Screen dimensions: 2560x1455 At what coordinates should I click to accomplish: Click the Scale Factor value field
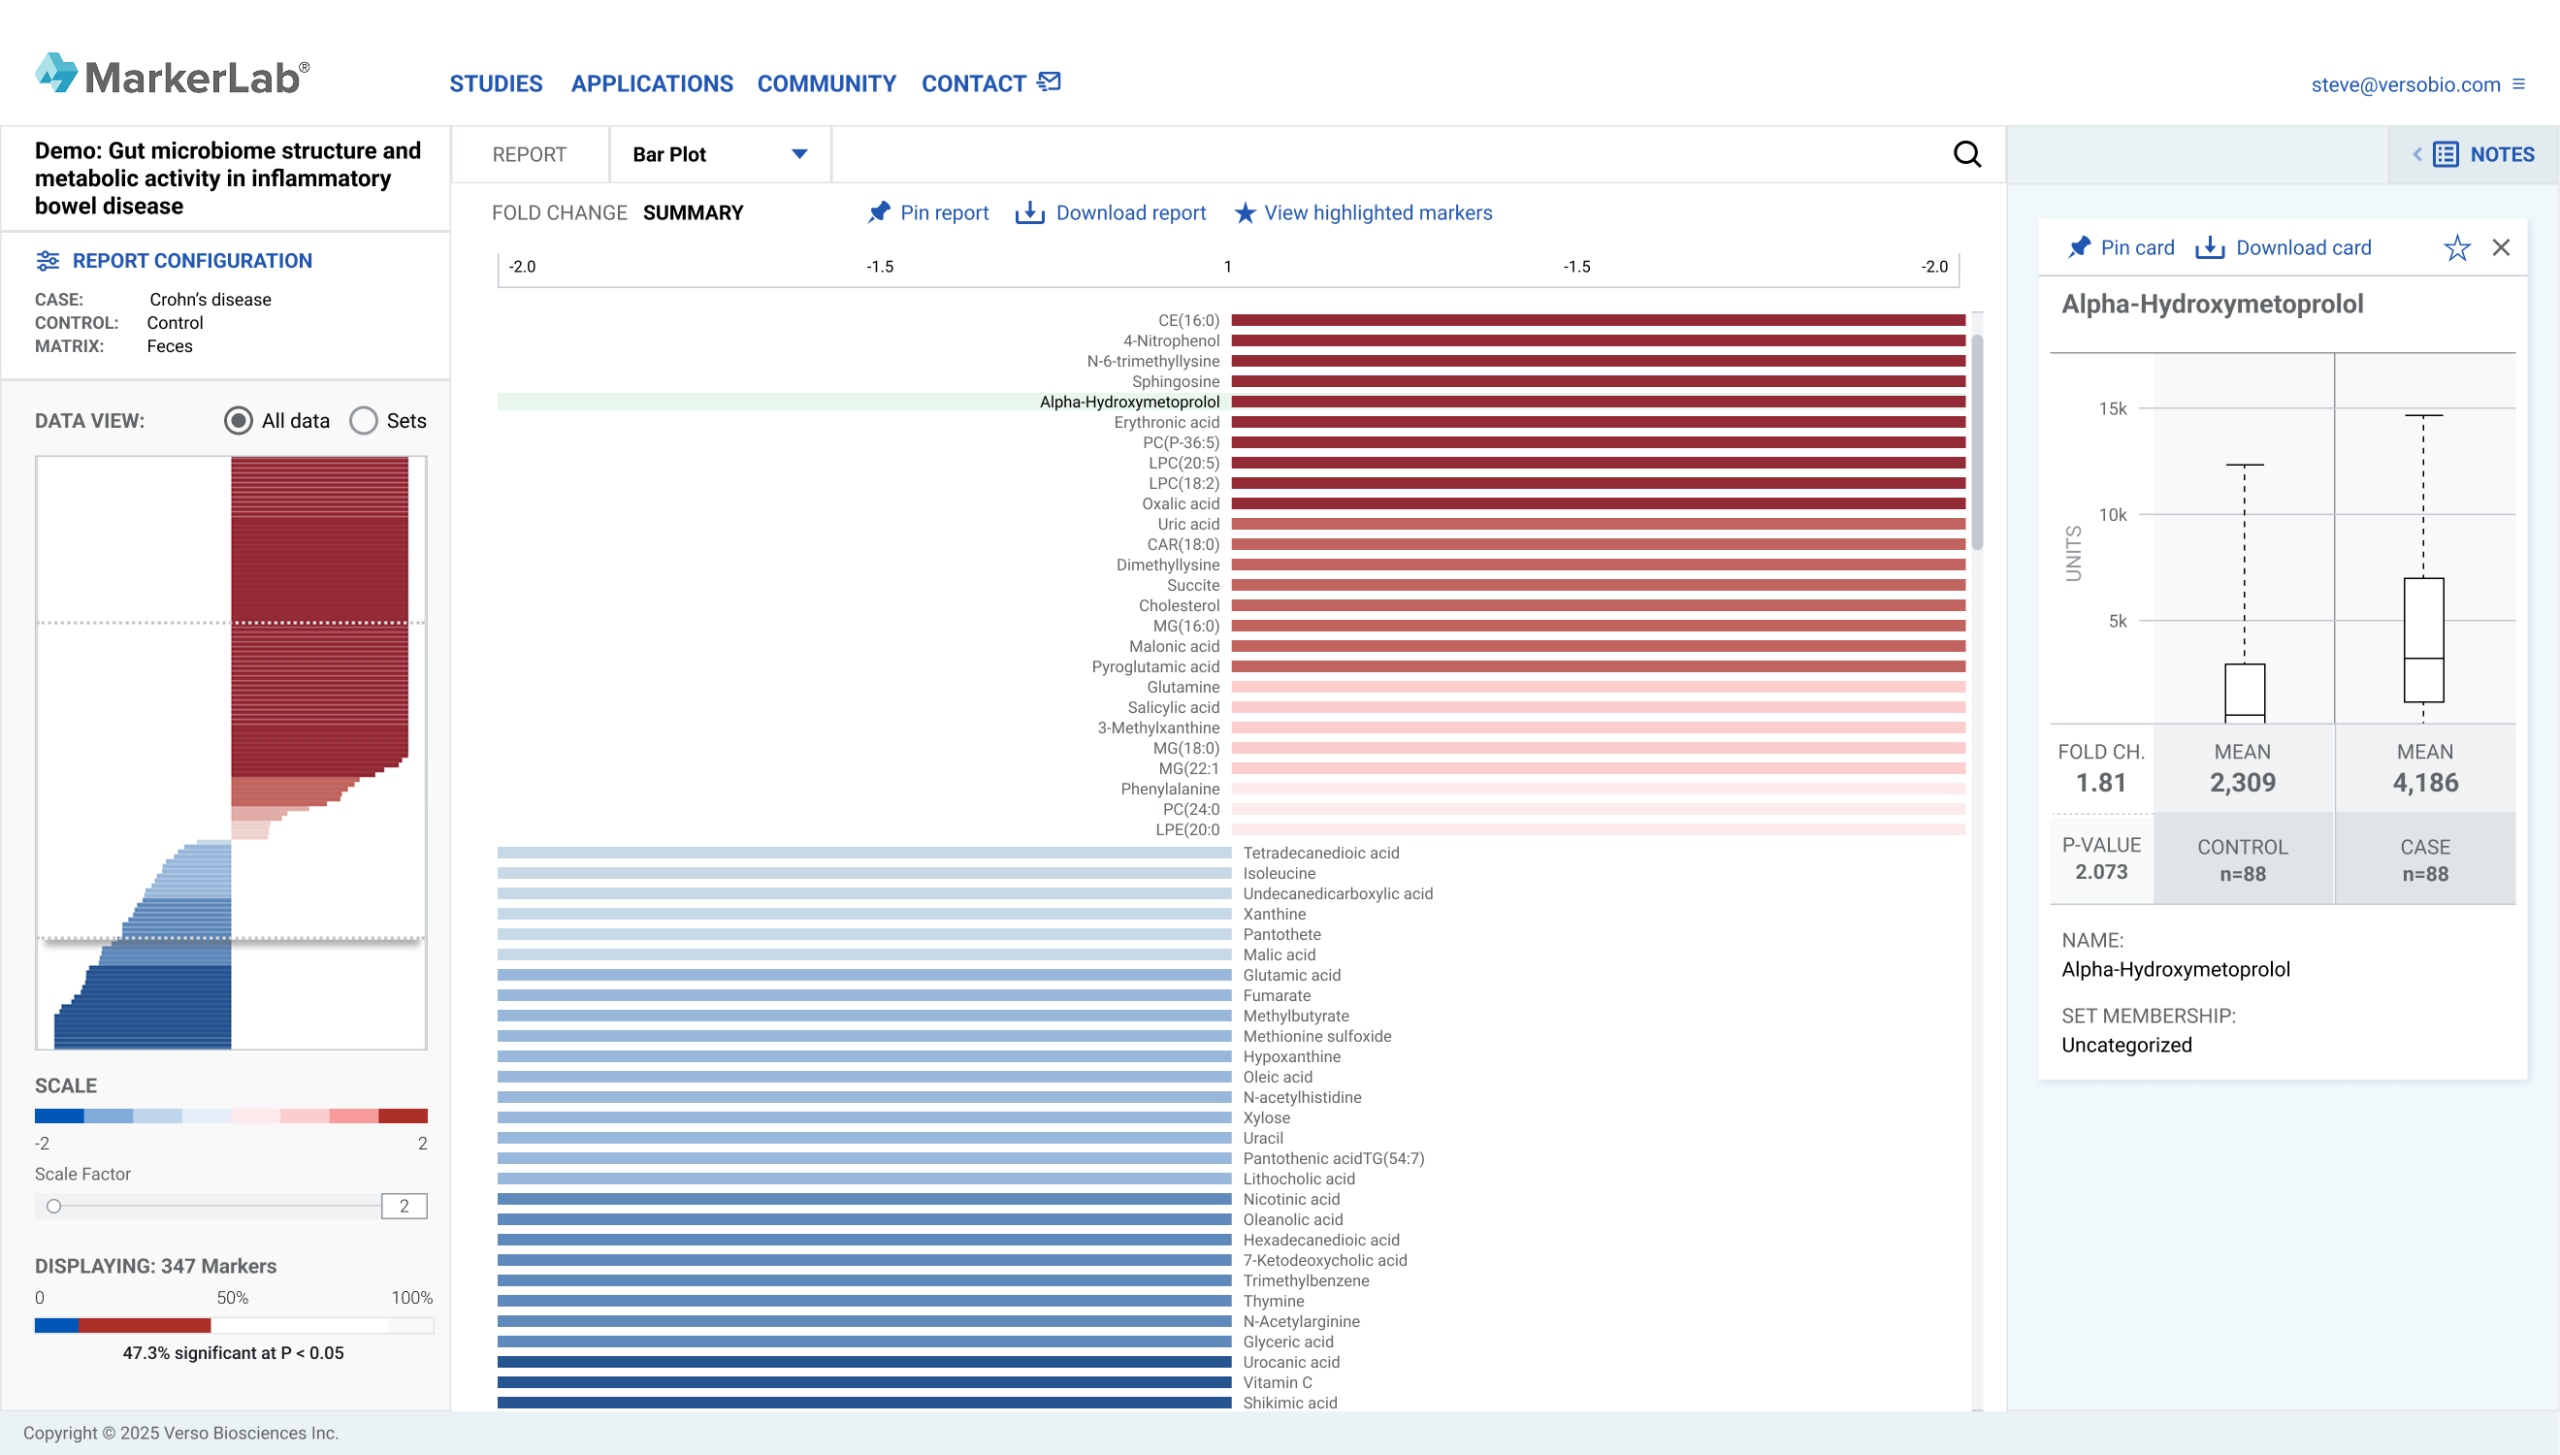click(x=404, y=1206)
